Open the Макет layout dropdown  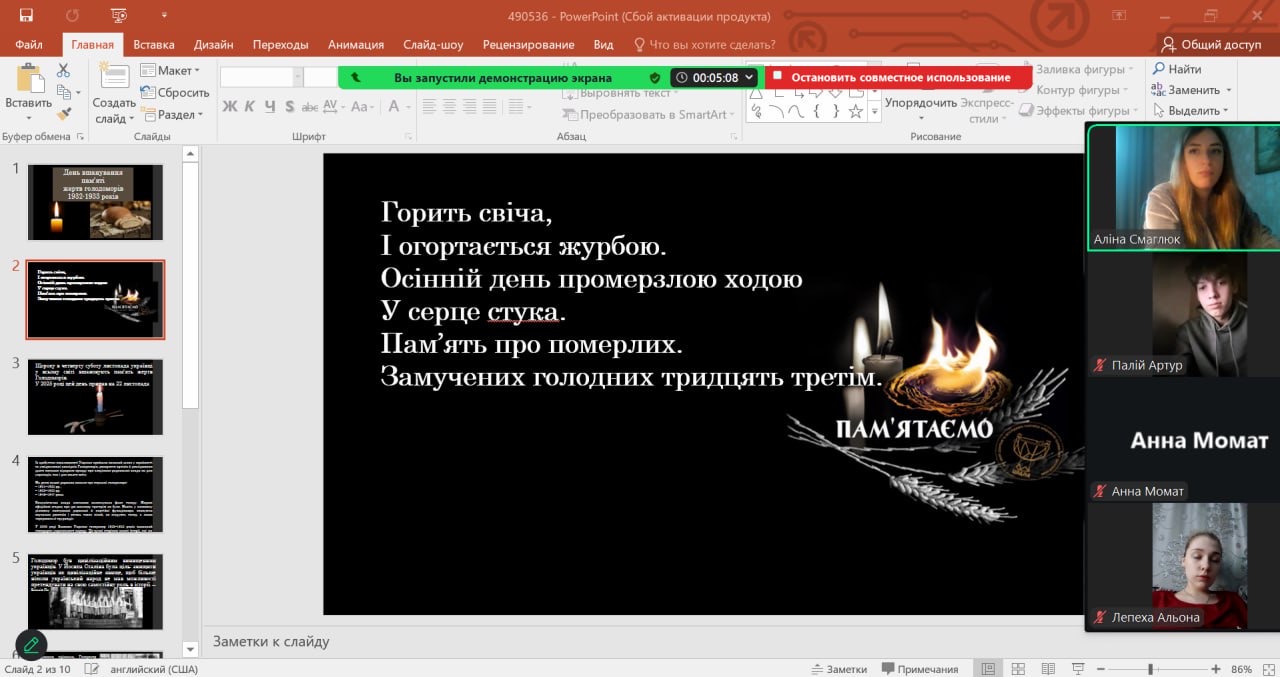(x=170, y=71)
